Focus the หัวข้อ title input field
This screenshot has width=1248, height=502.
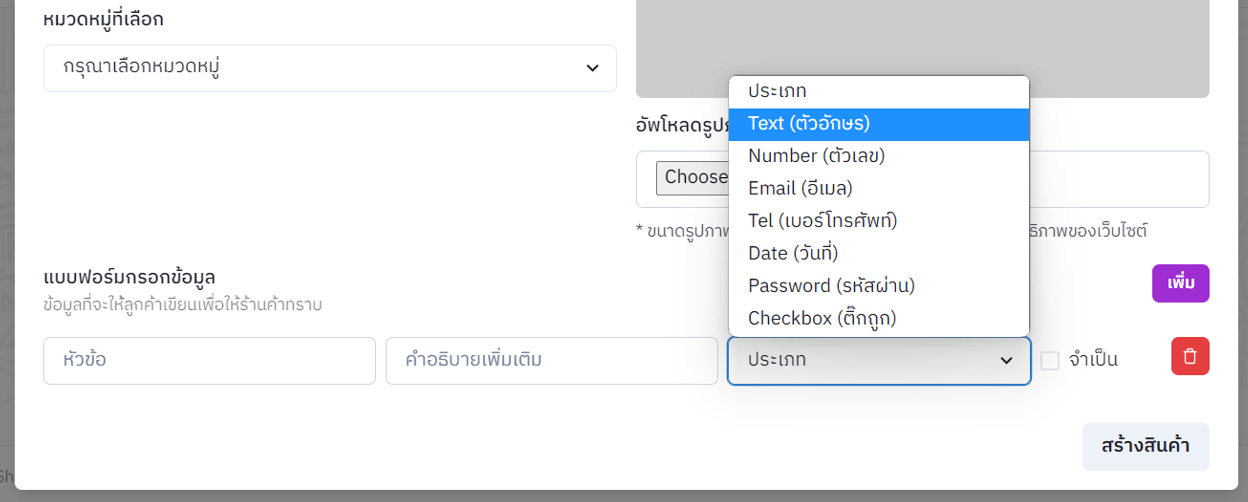[209, 360]
